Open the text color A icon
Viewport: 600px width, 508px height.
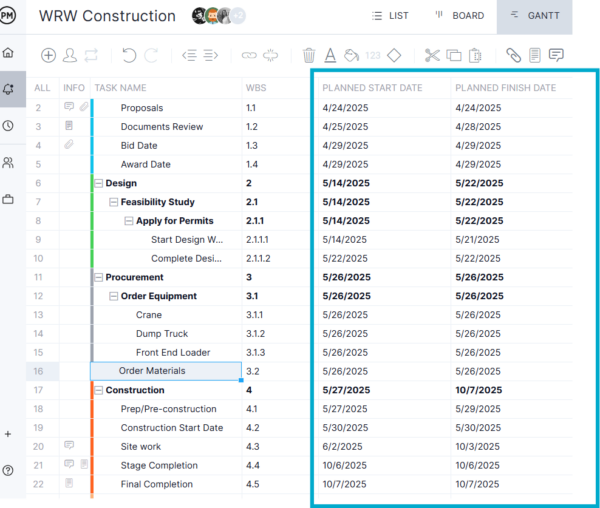tap(330, 55)
